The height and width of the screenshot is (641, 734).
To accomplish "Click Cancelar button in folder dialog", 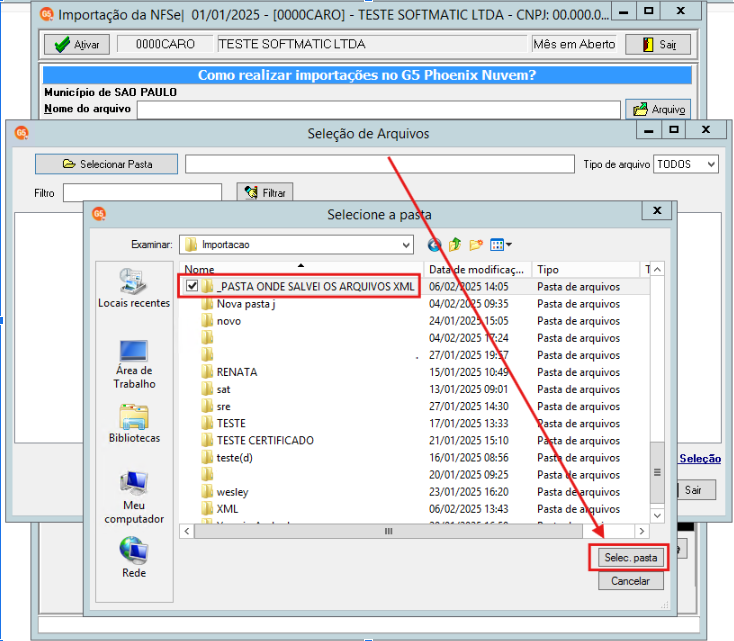I will point(631,581).
